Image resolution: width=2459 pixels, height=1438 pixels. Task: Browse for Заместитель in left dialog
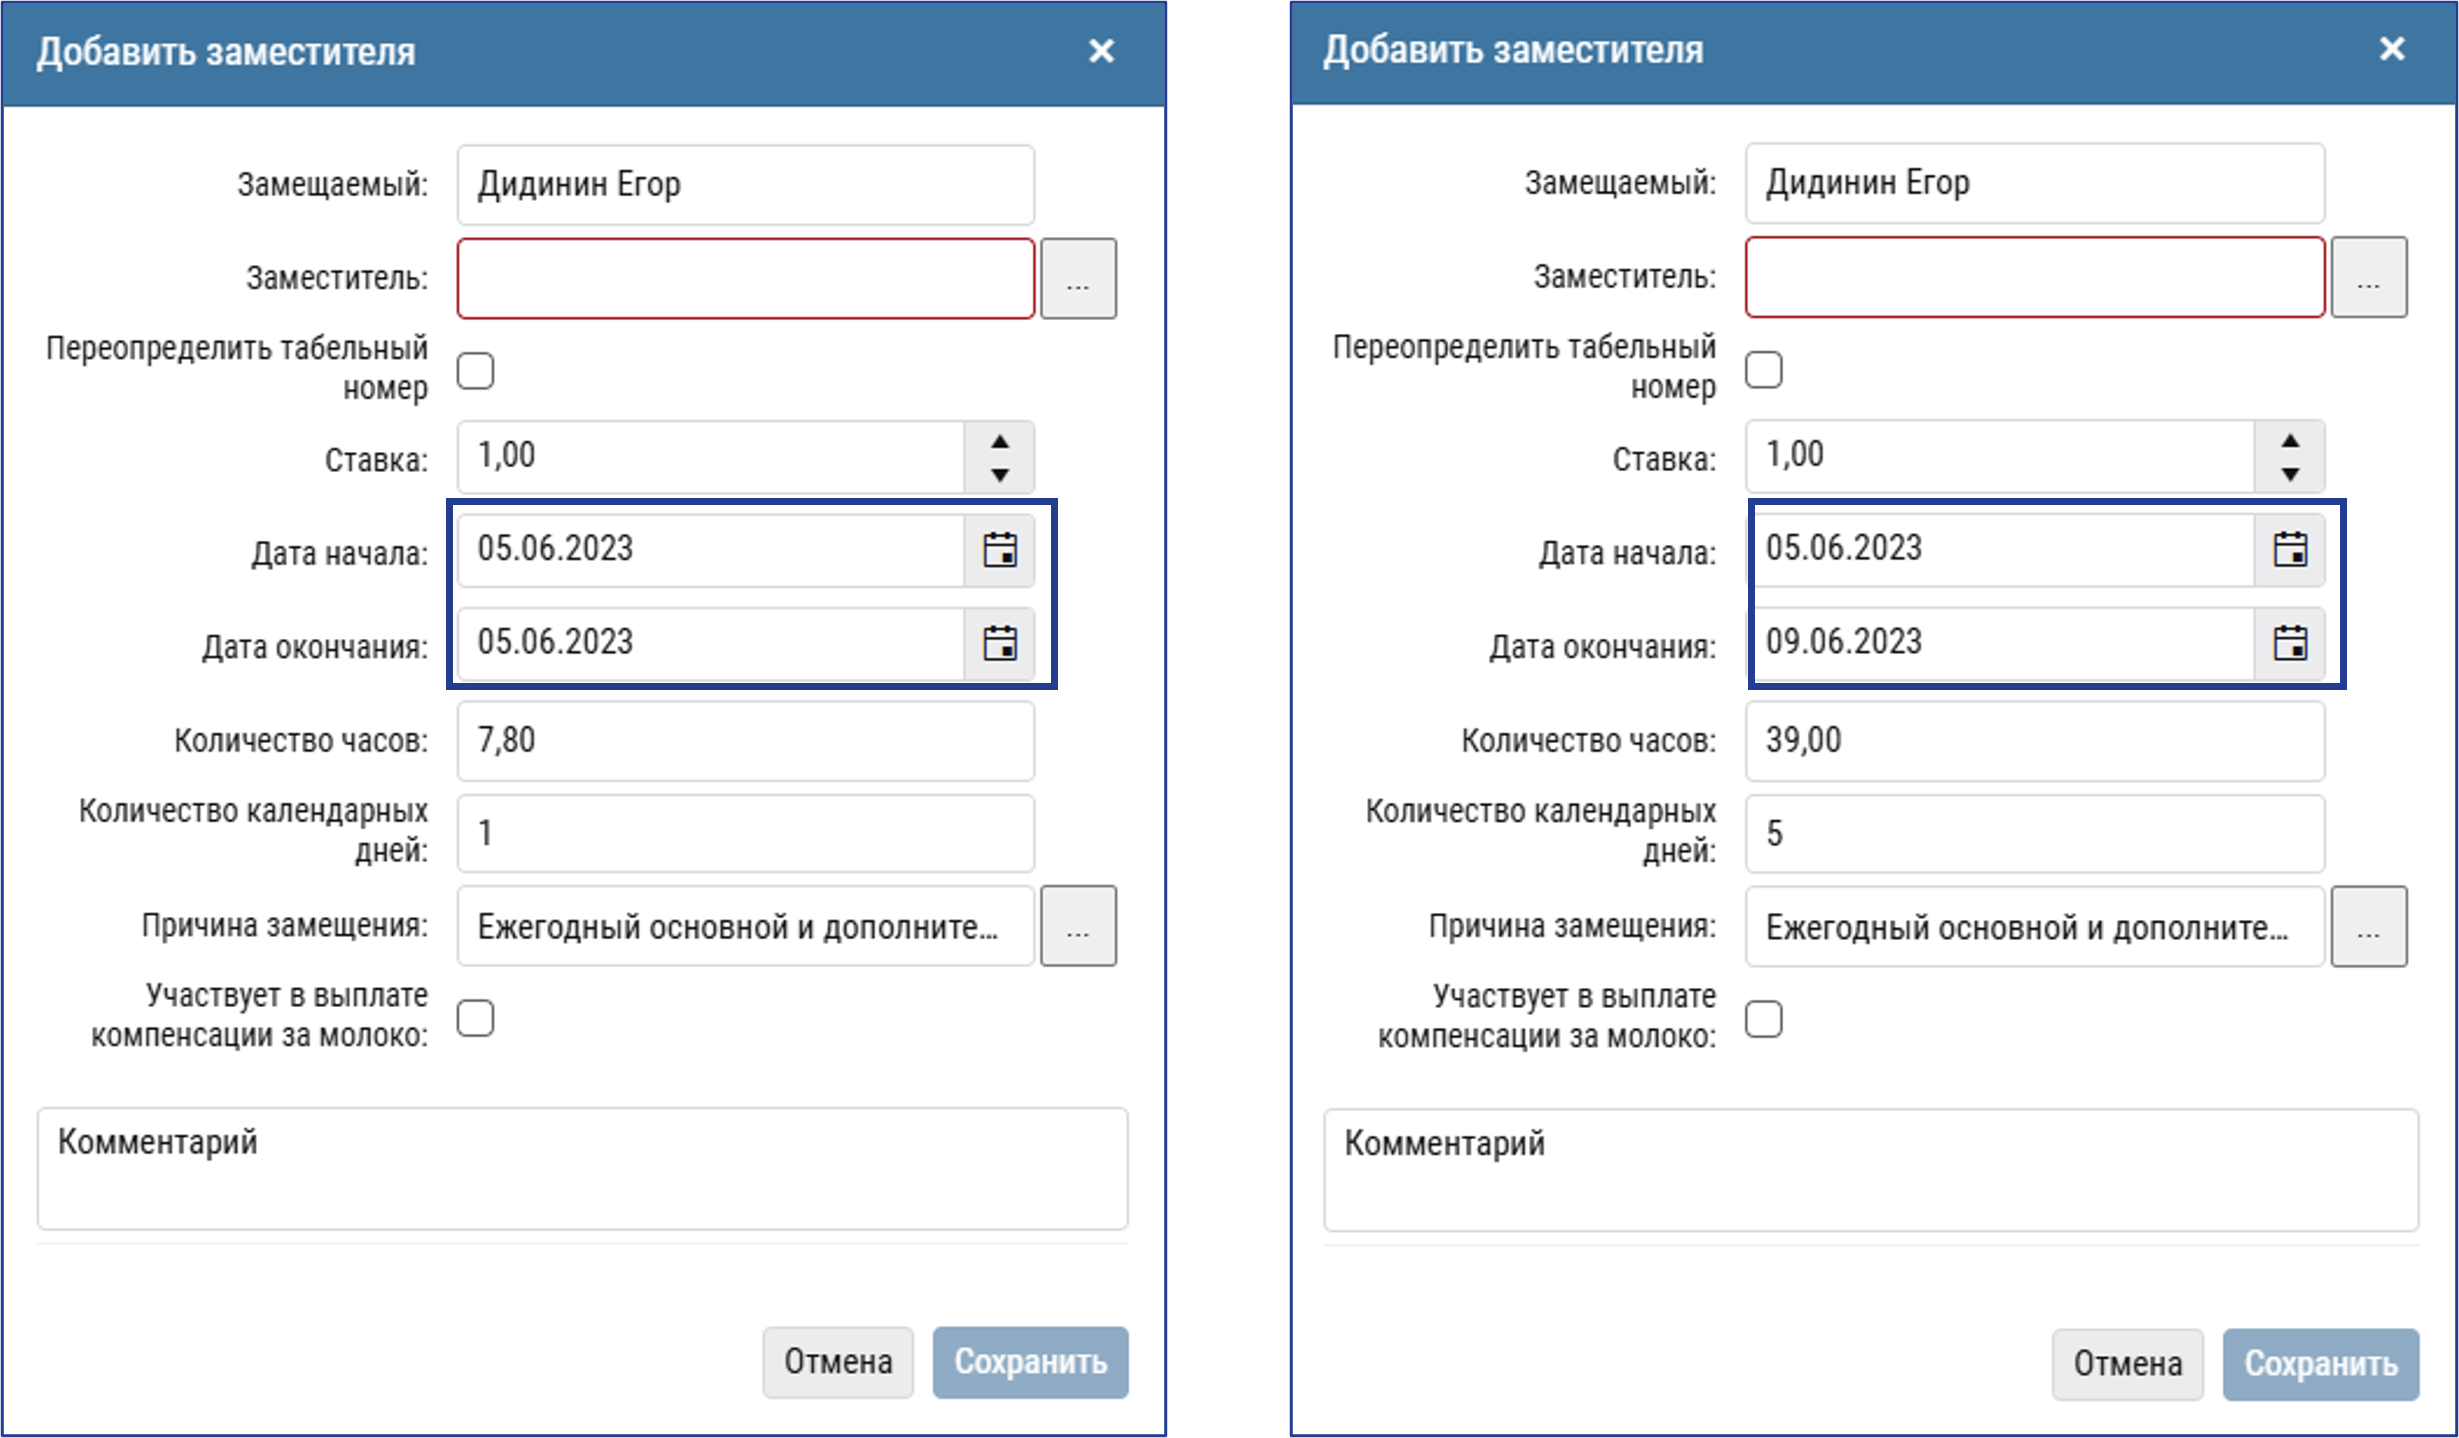click(1078, 279)
